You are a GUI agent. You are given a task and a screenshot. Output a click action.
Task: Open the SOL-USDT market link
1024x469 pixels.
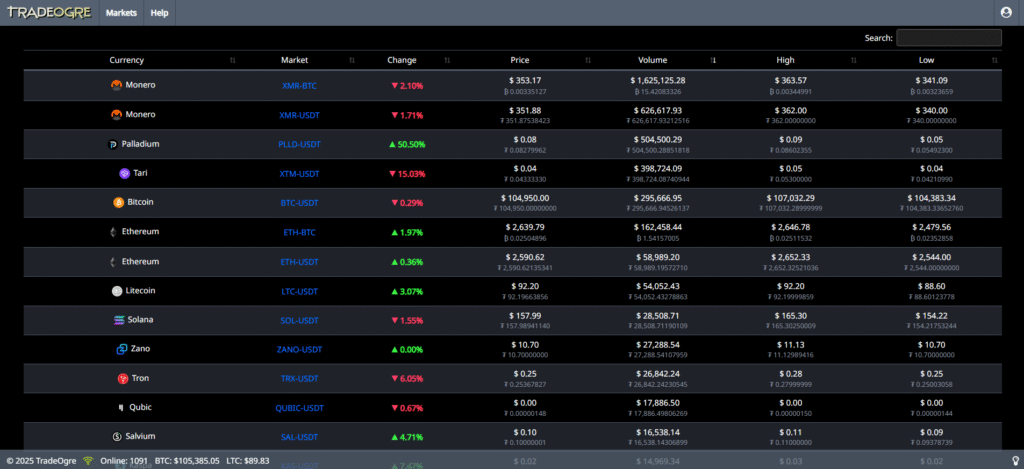(299, 321)
